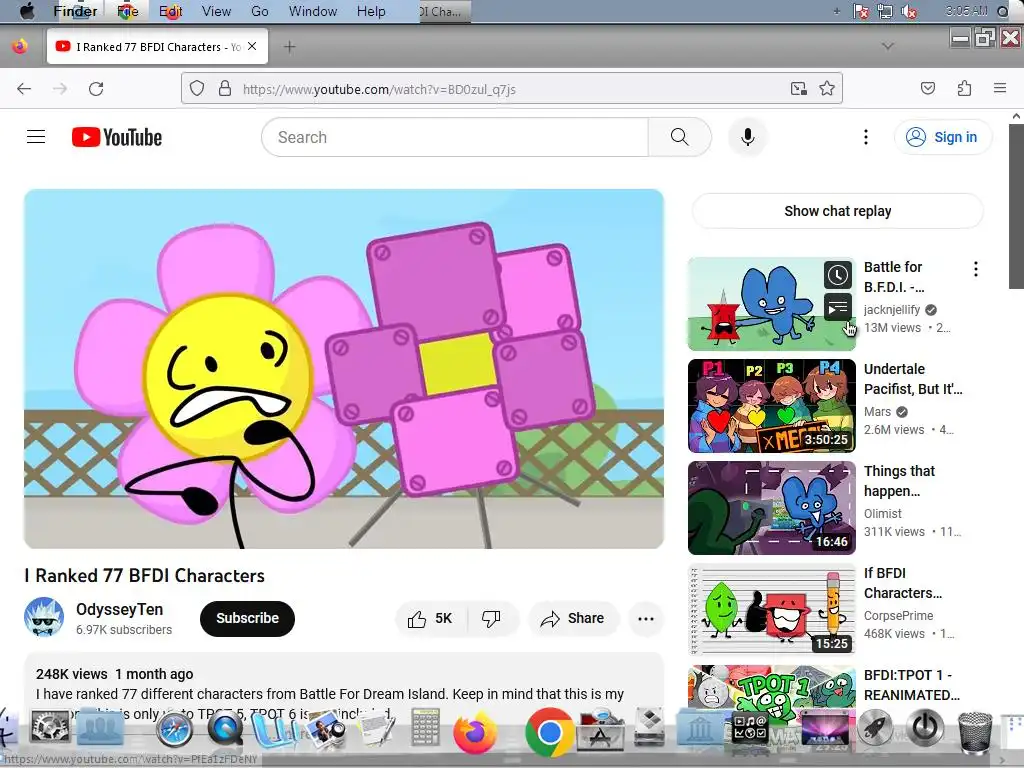Screen dimensions: 1024x768
Task: Open the Window menu
Action: point(313,11)
